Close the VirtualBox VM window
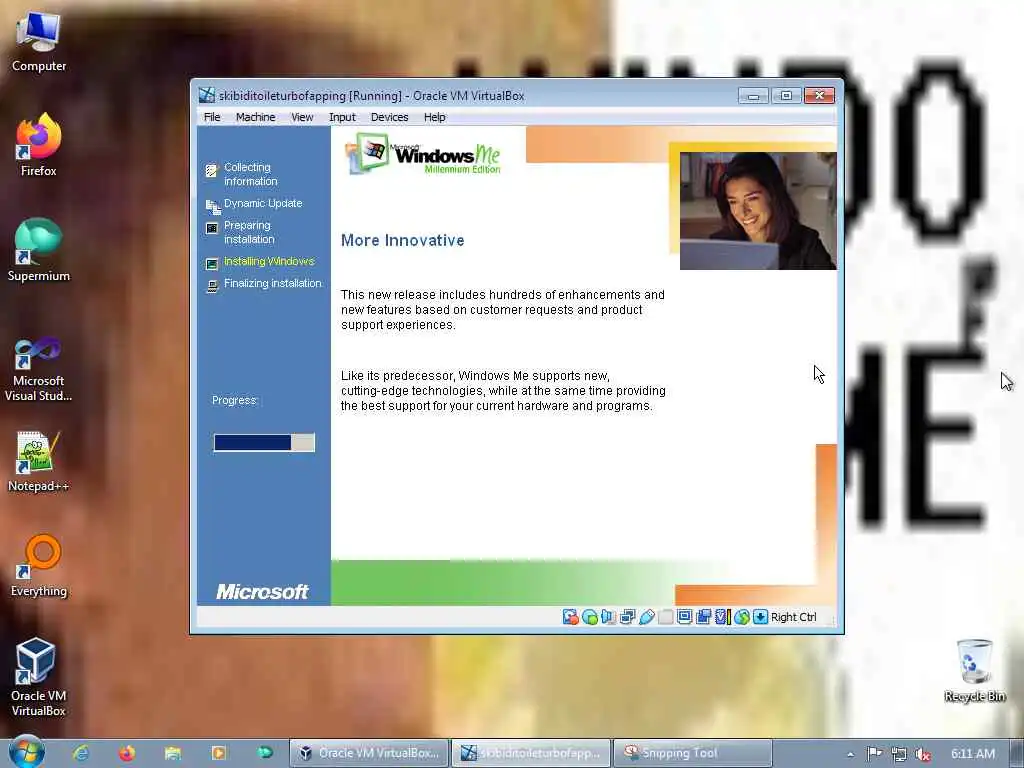The height and width of the screenshot is (768, 1024). pos(820,96)
